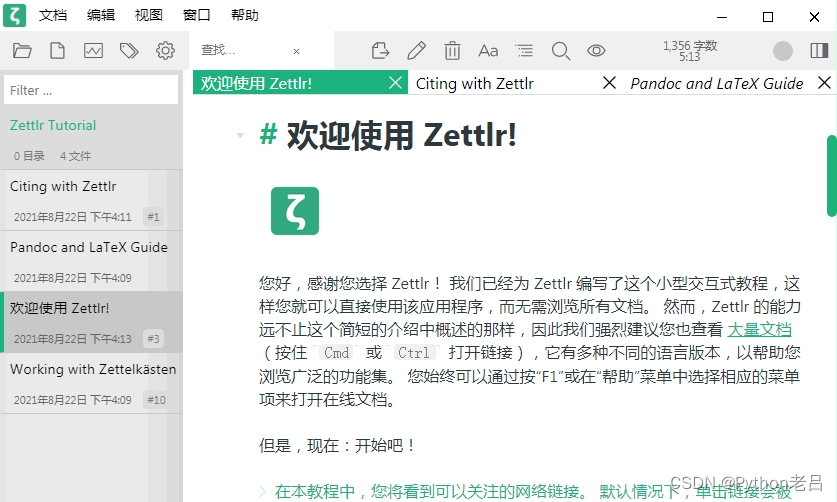Click the line 但是，现在：开始吧！
Image resolution: width=837 pixels, height=502 pixels.
point(337,445)
